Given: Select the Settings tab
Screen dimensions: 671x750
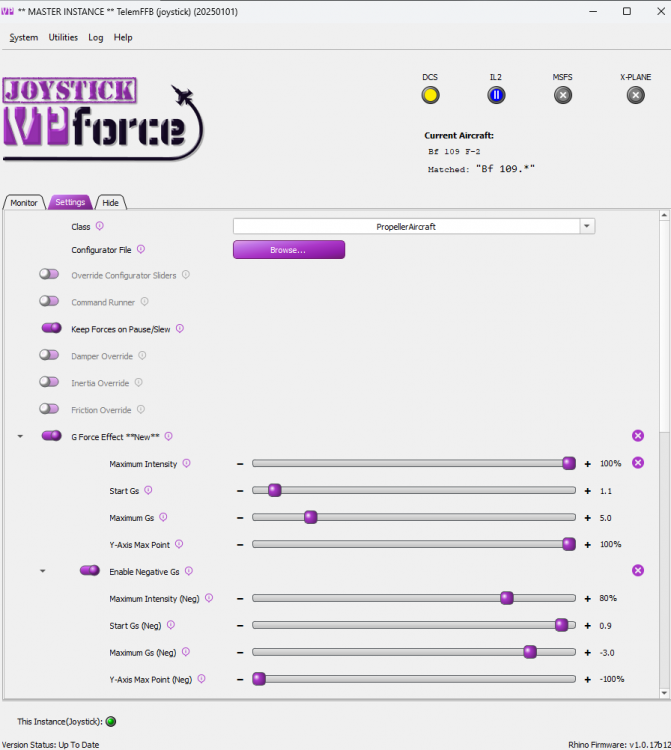Looking at the screenshot, I should (70, 202).
